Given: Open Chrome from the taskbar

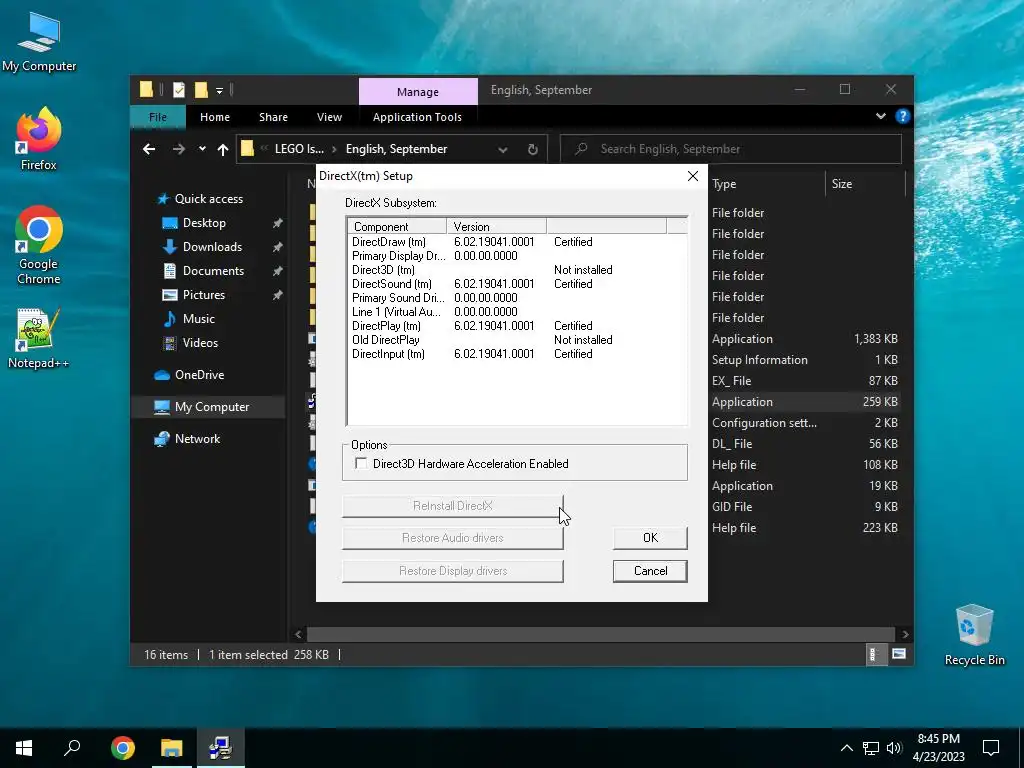Looking at the screenshot, I should pyautogui.click(x=123, y=748).
